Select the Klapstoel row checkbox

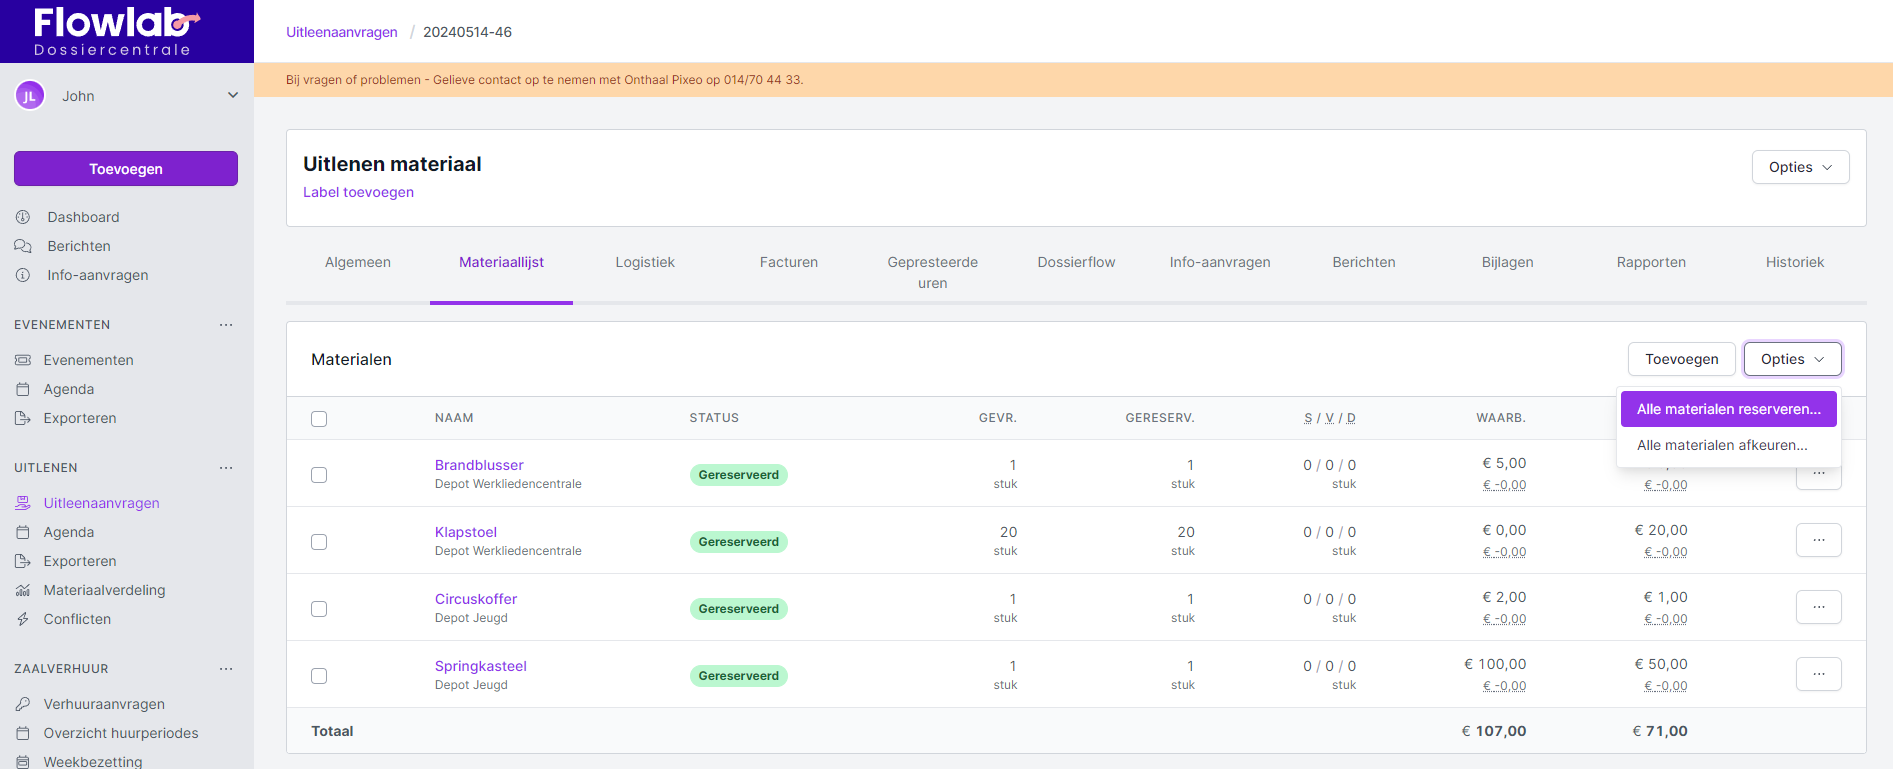click(319, 542)
